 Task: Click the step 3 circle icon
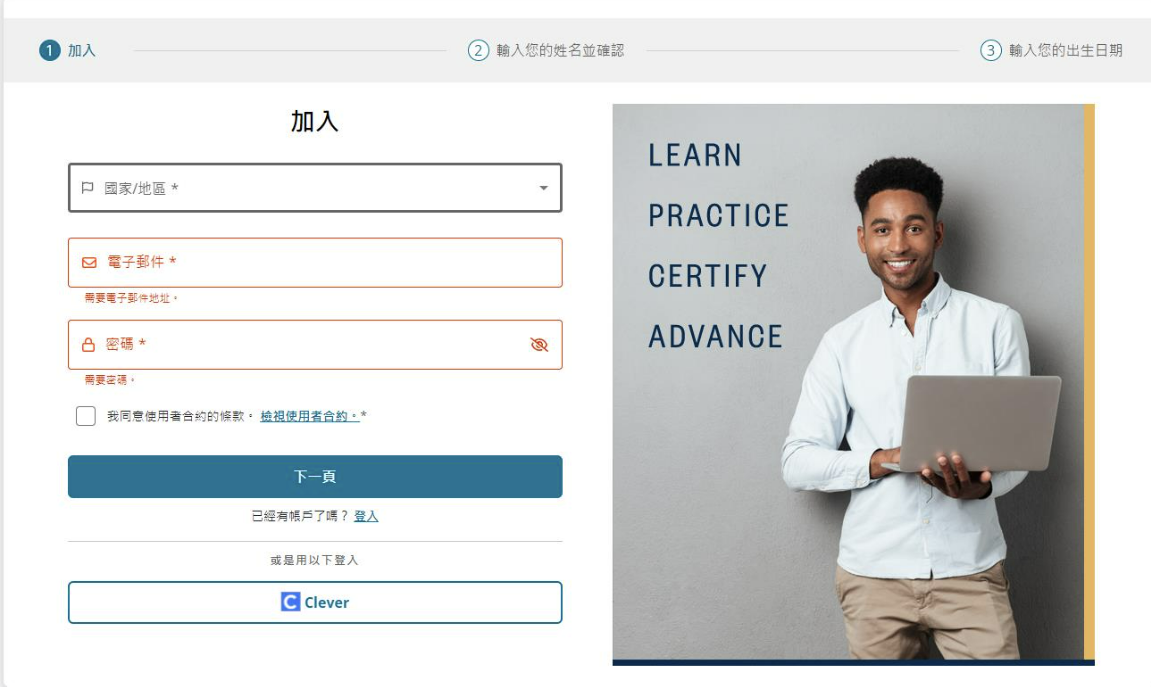click(x=990, y=51)
